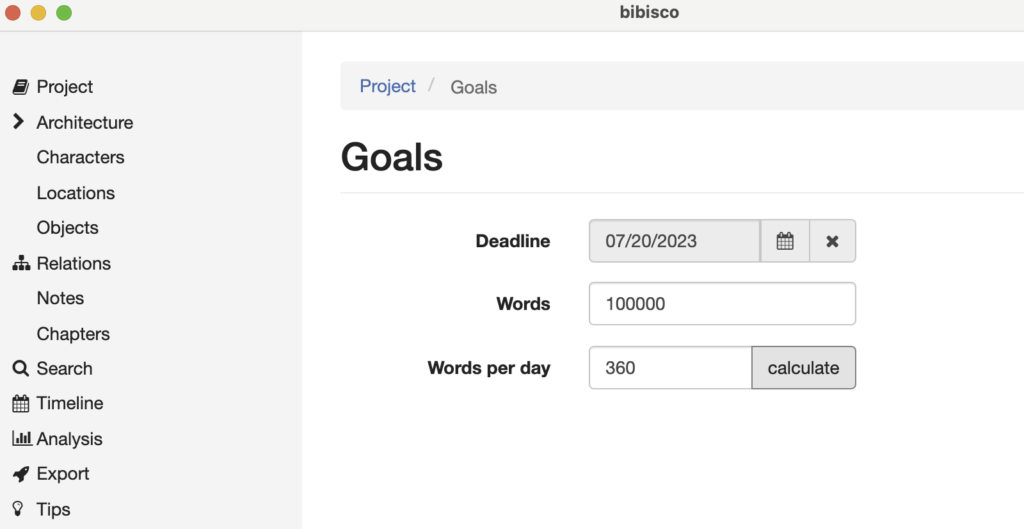
Task: Click the Tips lightbulb icon
Action: point(20,509)
